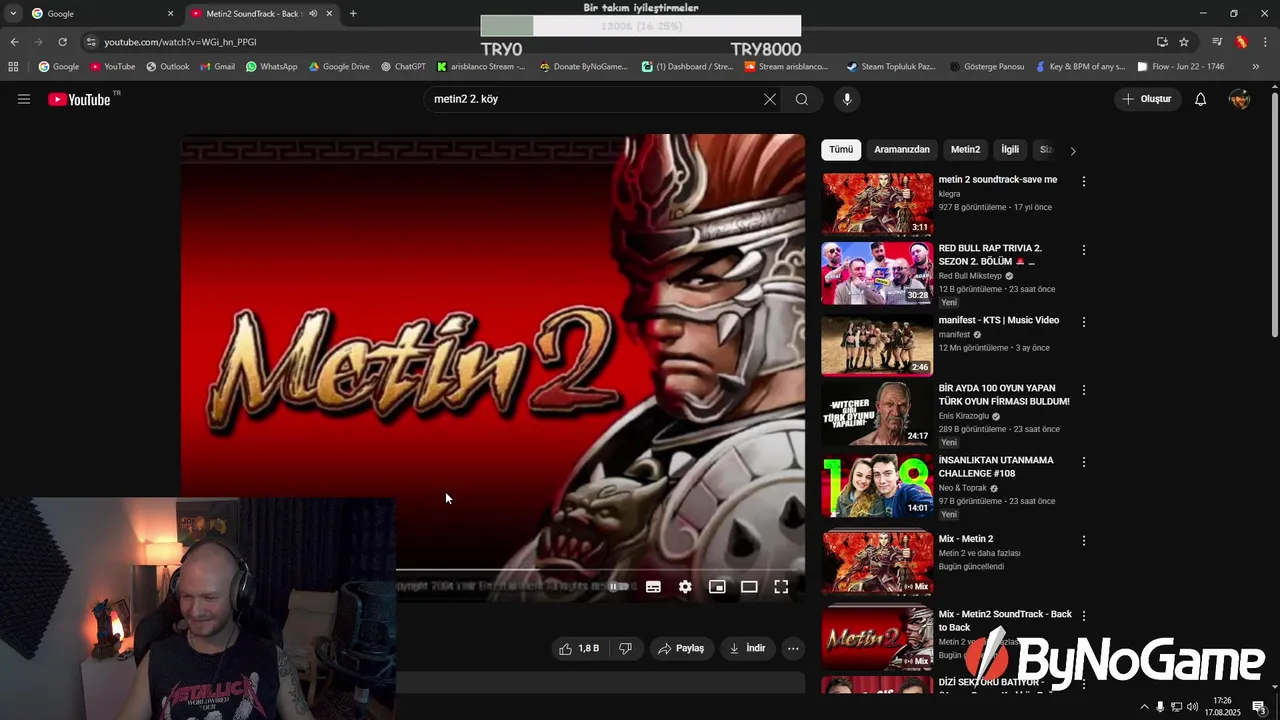Share the video with Paylaş
The image size is (1280, 720).
(681, 648)
